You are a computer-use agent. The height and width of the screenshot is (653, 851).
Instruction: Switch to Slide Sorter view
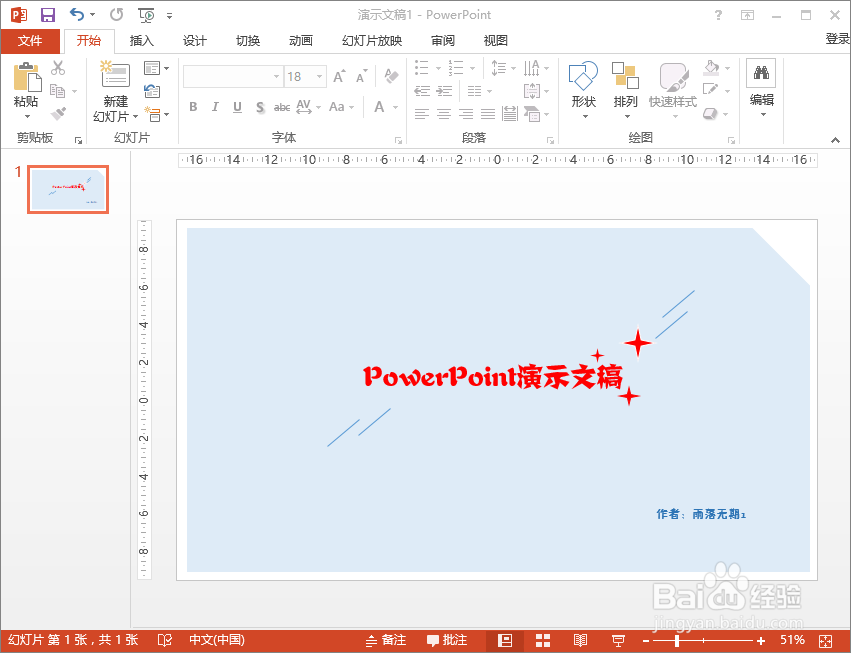pos(543,641)
